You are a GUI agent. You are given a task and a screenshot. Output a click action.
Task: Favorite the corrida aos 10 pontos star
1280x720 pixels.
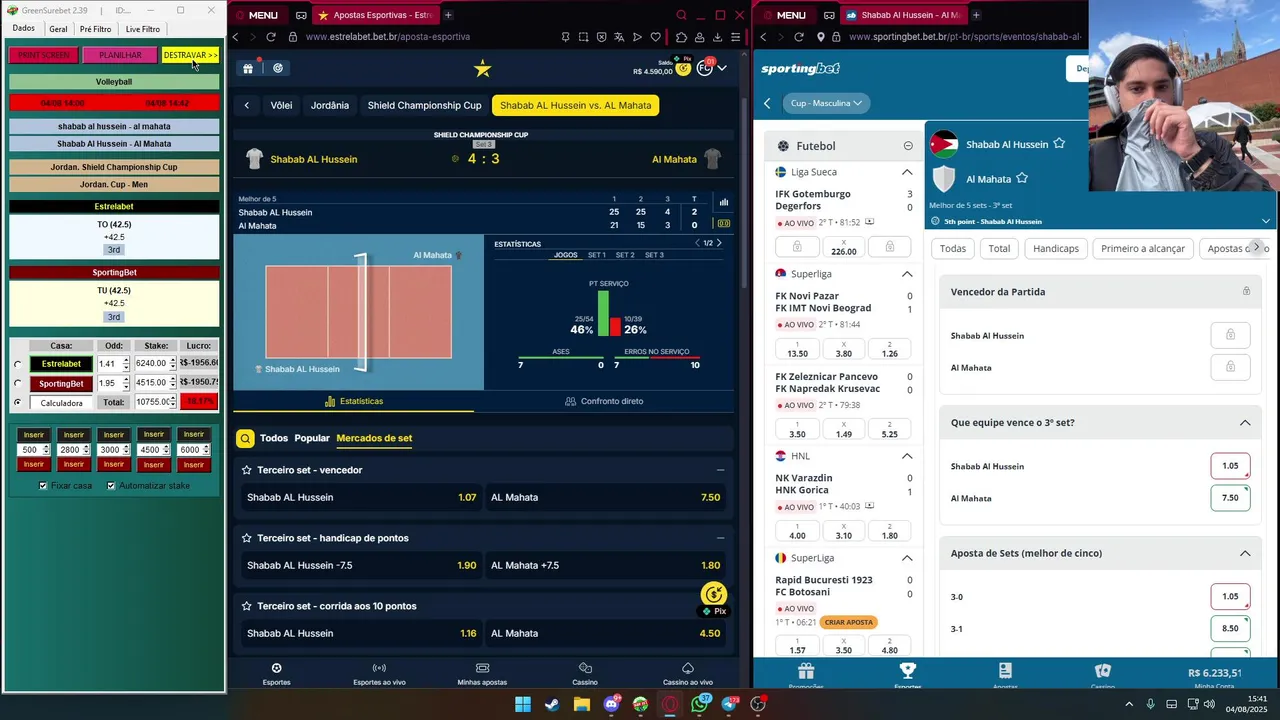pos(247,606)
